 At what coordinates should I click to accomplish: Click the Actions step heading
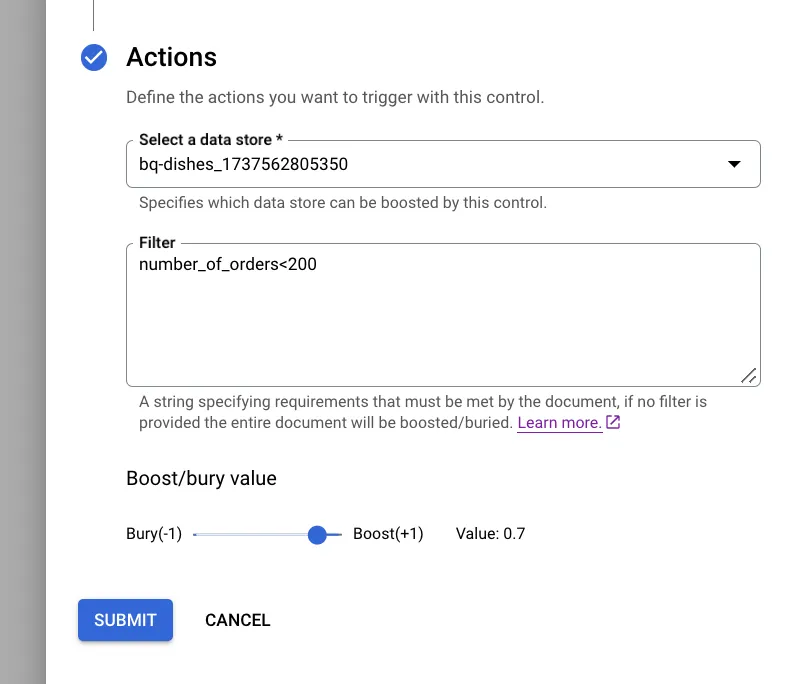click(x=171, y=57)
